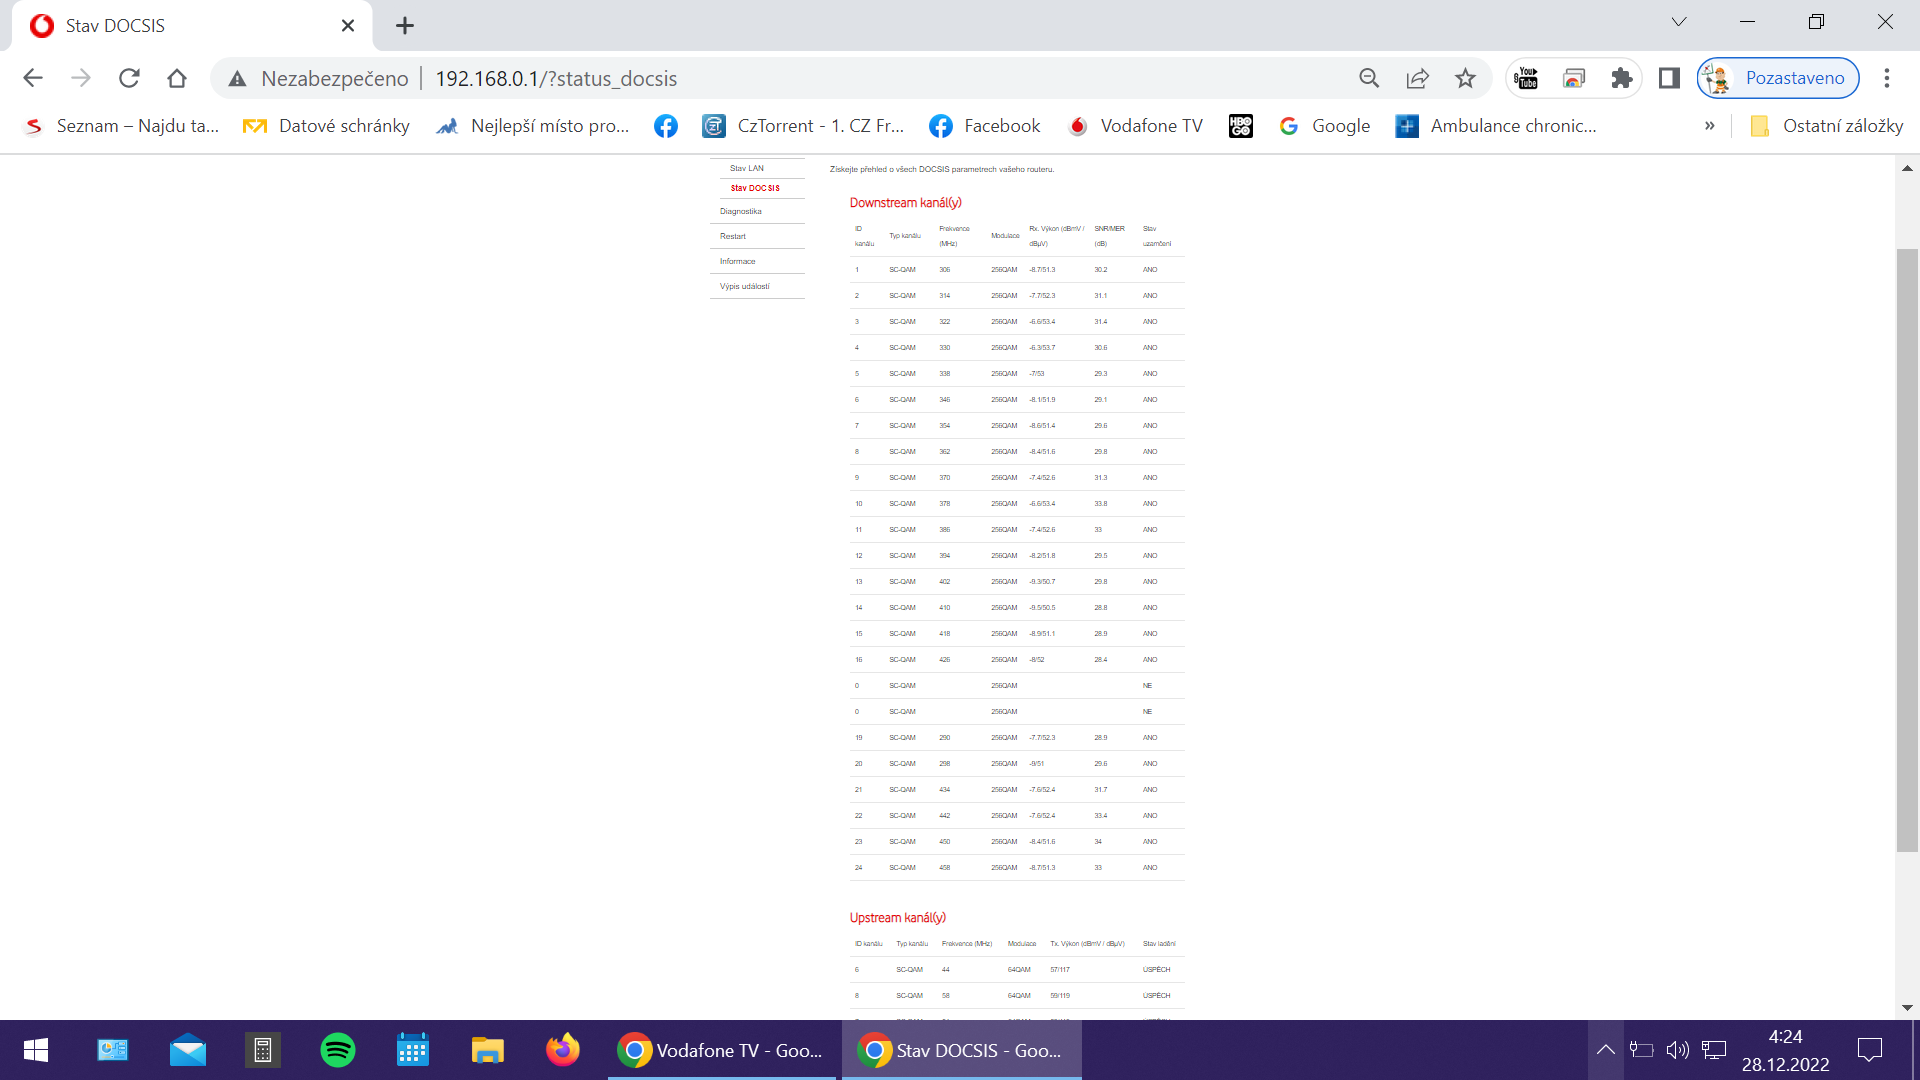Image resolution: width=1920 pixels, height=1080 pixels.
Task: Open tab search dropdown arrow
Action: point(1679,22)
